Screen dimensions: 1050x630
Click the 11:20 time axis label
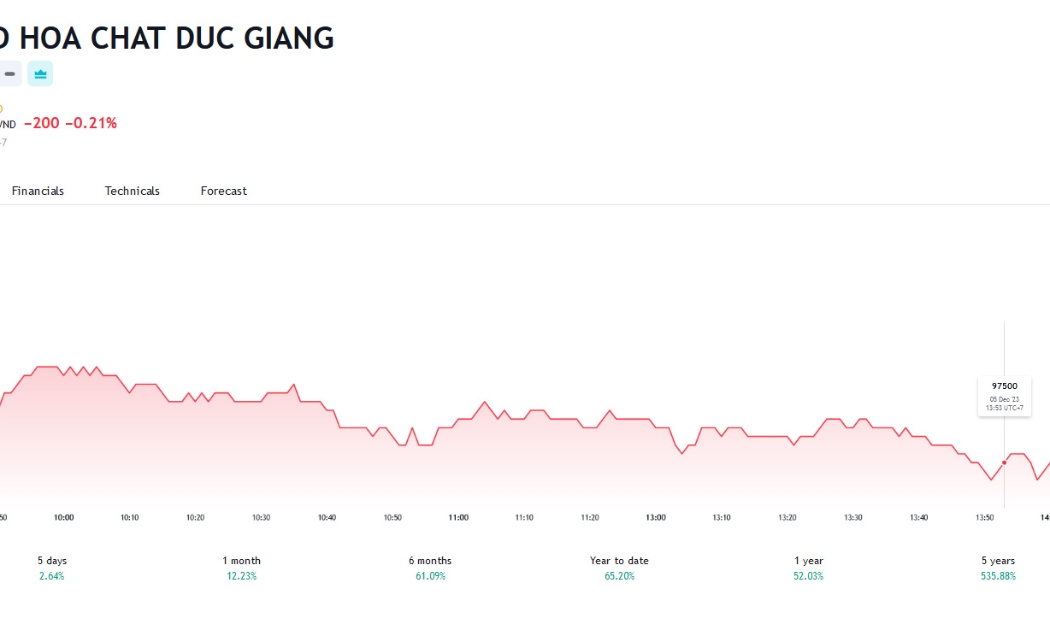click(590, 518)
